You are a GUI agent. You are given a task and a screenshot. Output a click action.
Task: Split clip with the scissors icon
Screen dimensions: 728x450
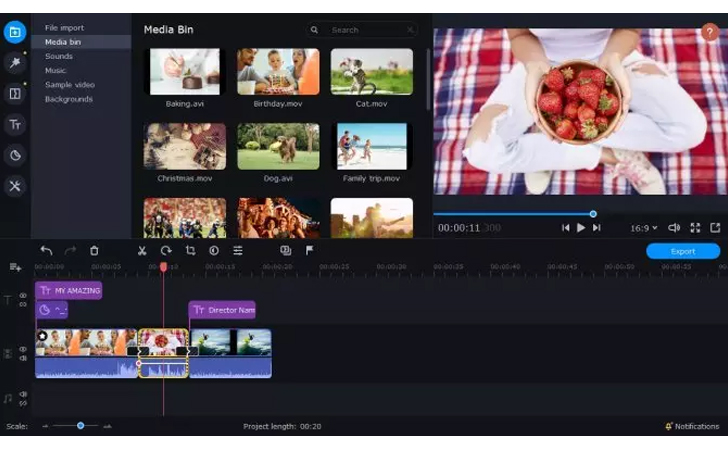142,251
